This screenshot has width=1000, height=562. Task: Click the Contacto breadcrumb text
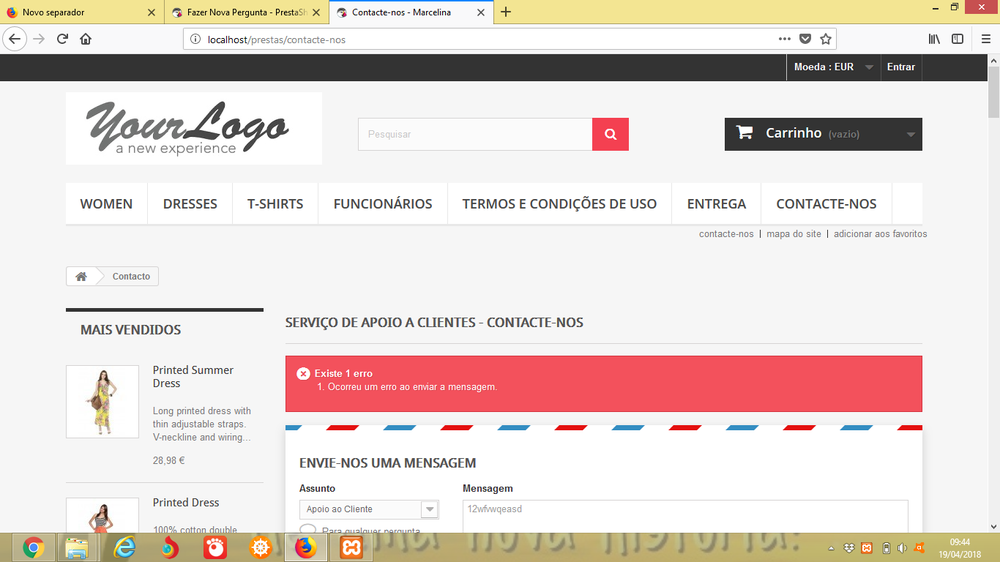tap(131, 276)
